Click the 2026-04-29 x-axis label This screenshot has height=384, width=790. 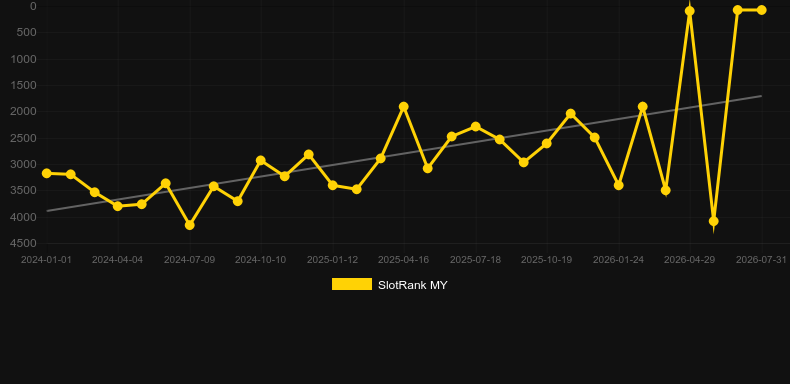click(x=690, y=260)
